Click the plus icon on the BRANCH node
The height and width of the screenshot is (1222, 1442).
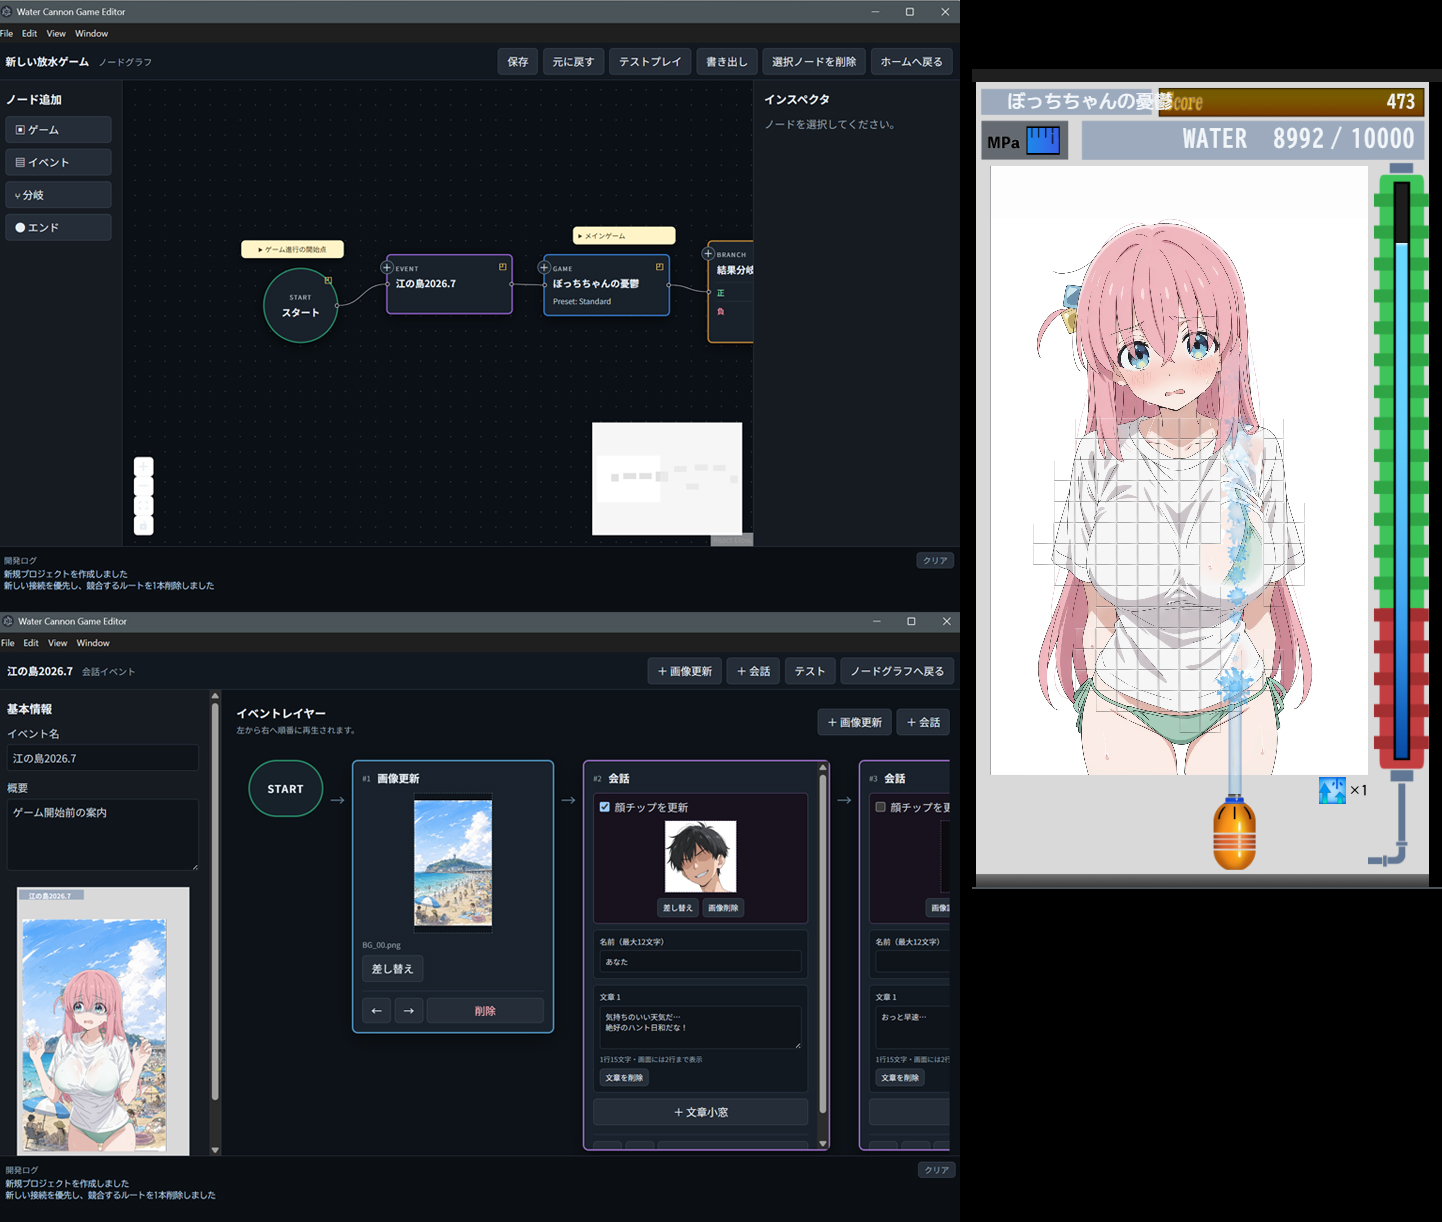click(708, 254)
